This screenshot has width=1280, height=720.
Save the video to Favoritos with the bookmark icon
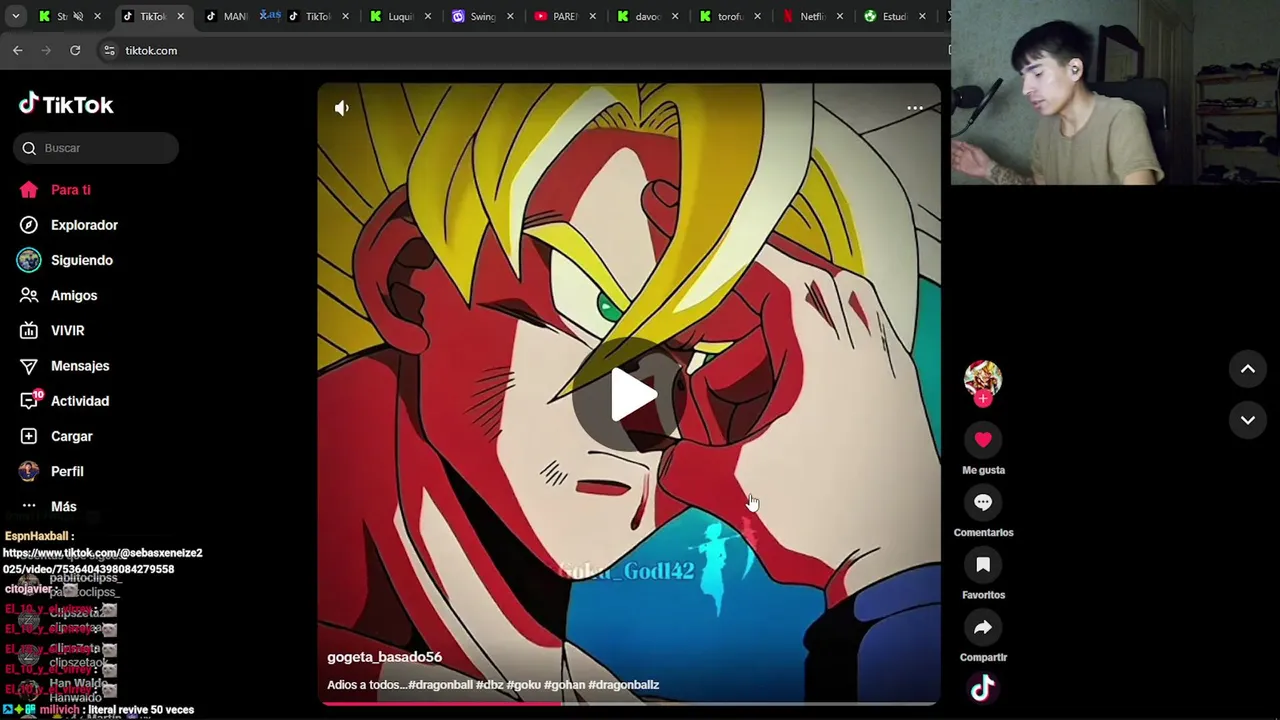click(x=983, y=565)
